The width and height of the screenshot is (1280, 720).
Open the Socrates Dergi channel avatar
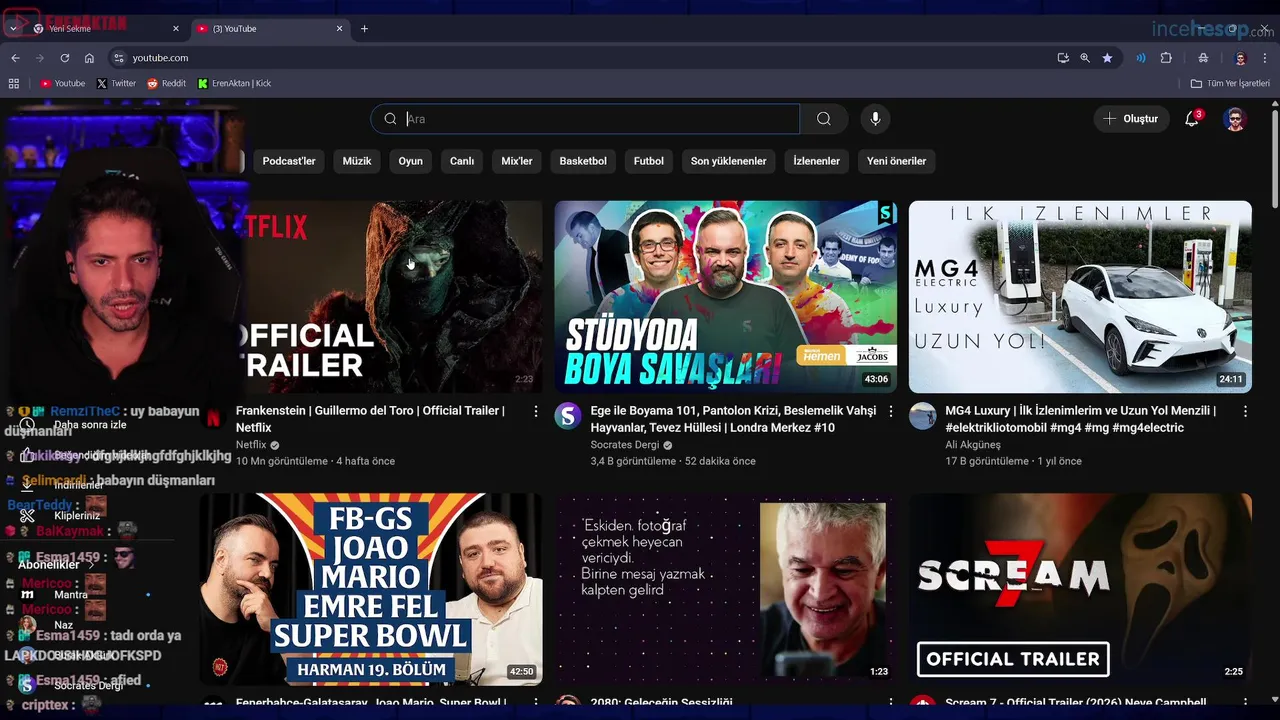click(568, 416)
